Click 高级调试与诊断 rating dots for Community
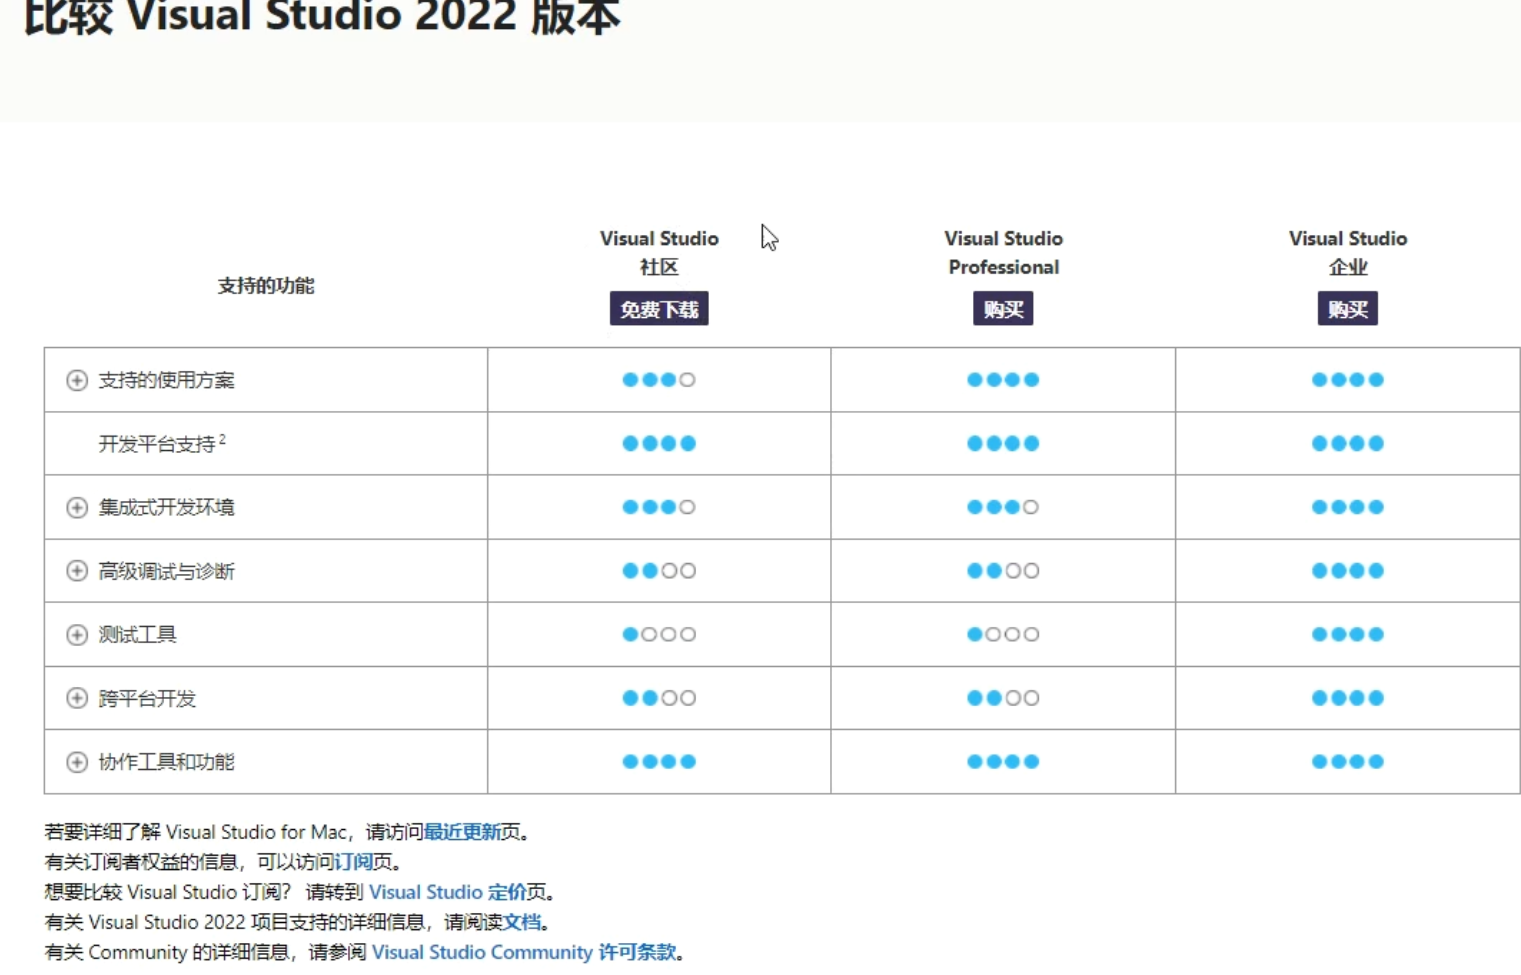 click(659, 571)
